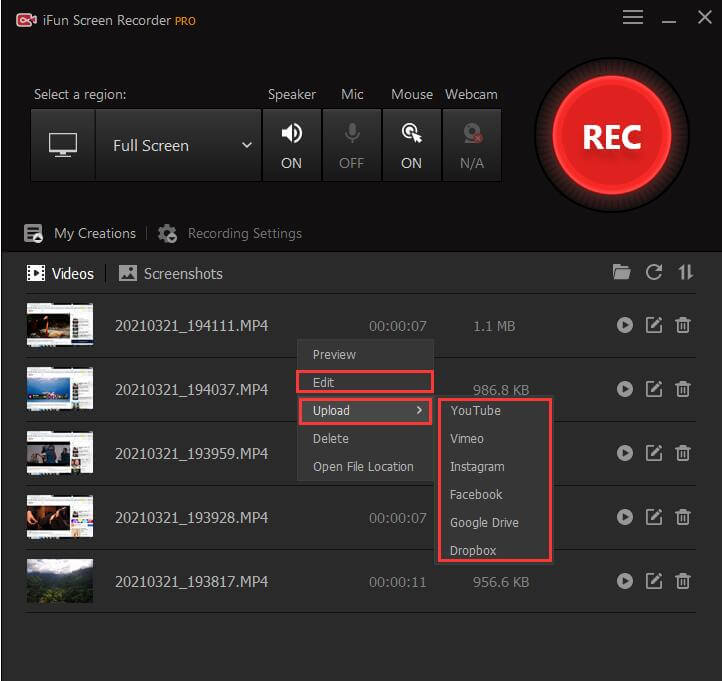Play 20210321_193817.MP4
This screenshot has height=681, width=722.
click(624, 581)
